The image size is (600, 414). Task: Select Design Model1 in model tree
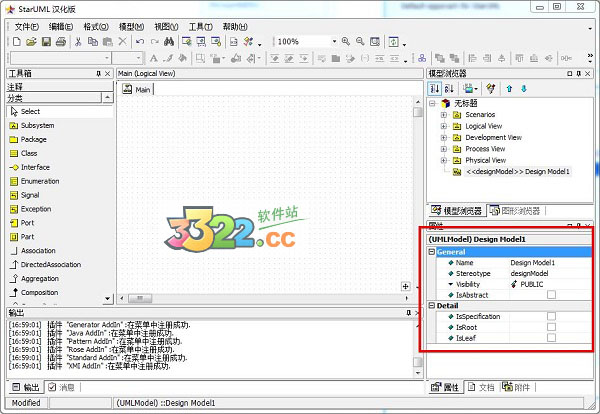tap(517, 172)
